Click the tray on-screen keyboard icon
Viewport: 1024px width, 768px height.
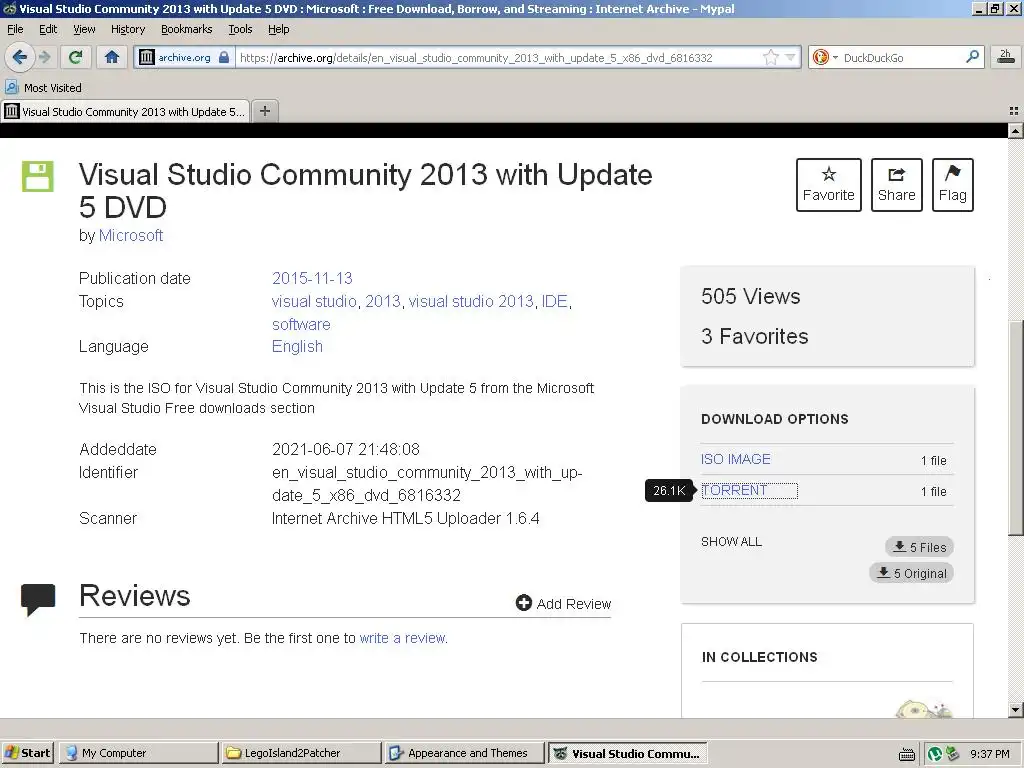[906, 755]
